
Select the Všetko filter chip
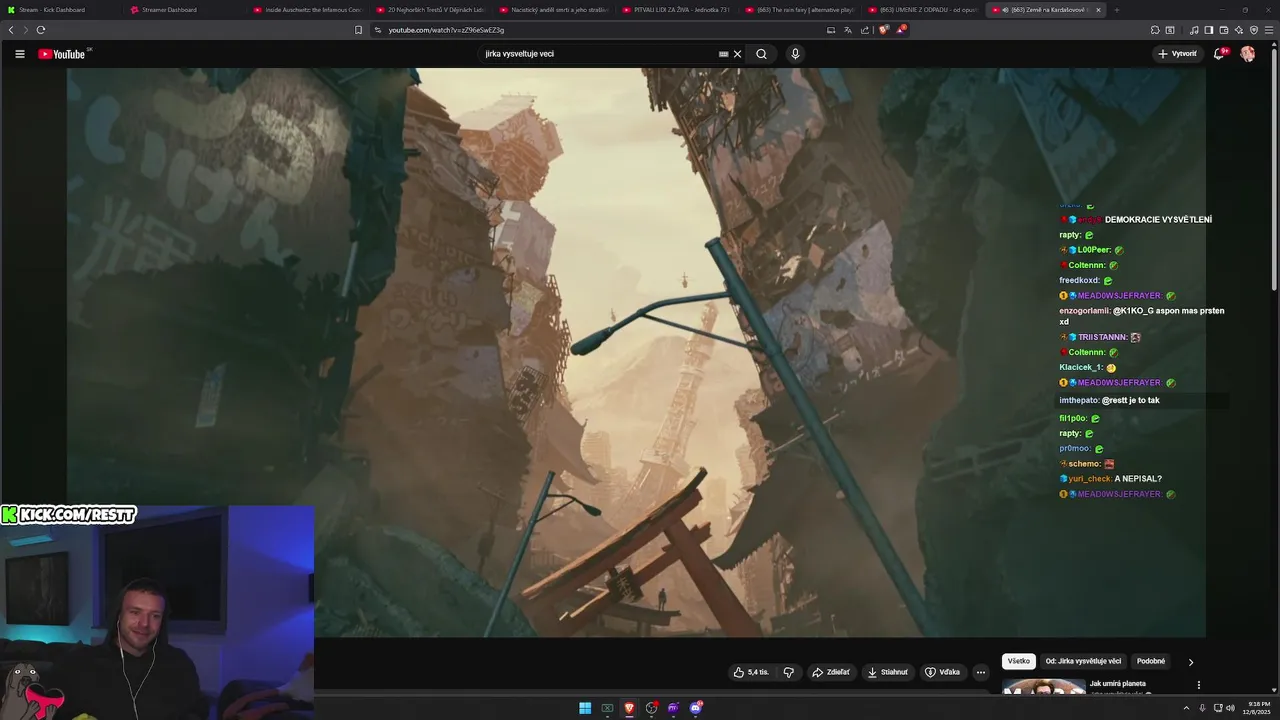pos(1019,661)
